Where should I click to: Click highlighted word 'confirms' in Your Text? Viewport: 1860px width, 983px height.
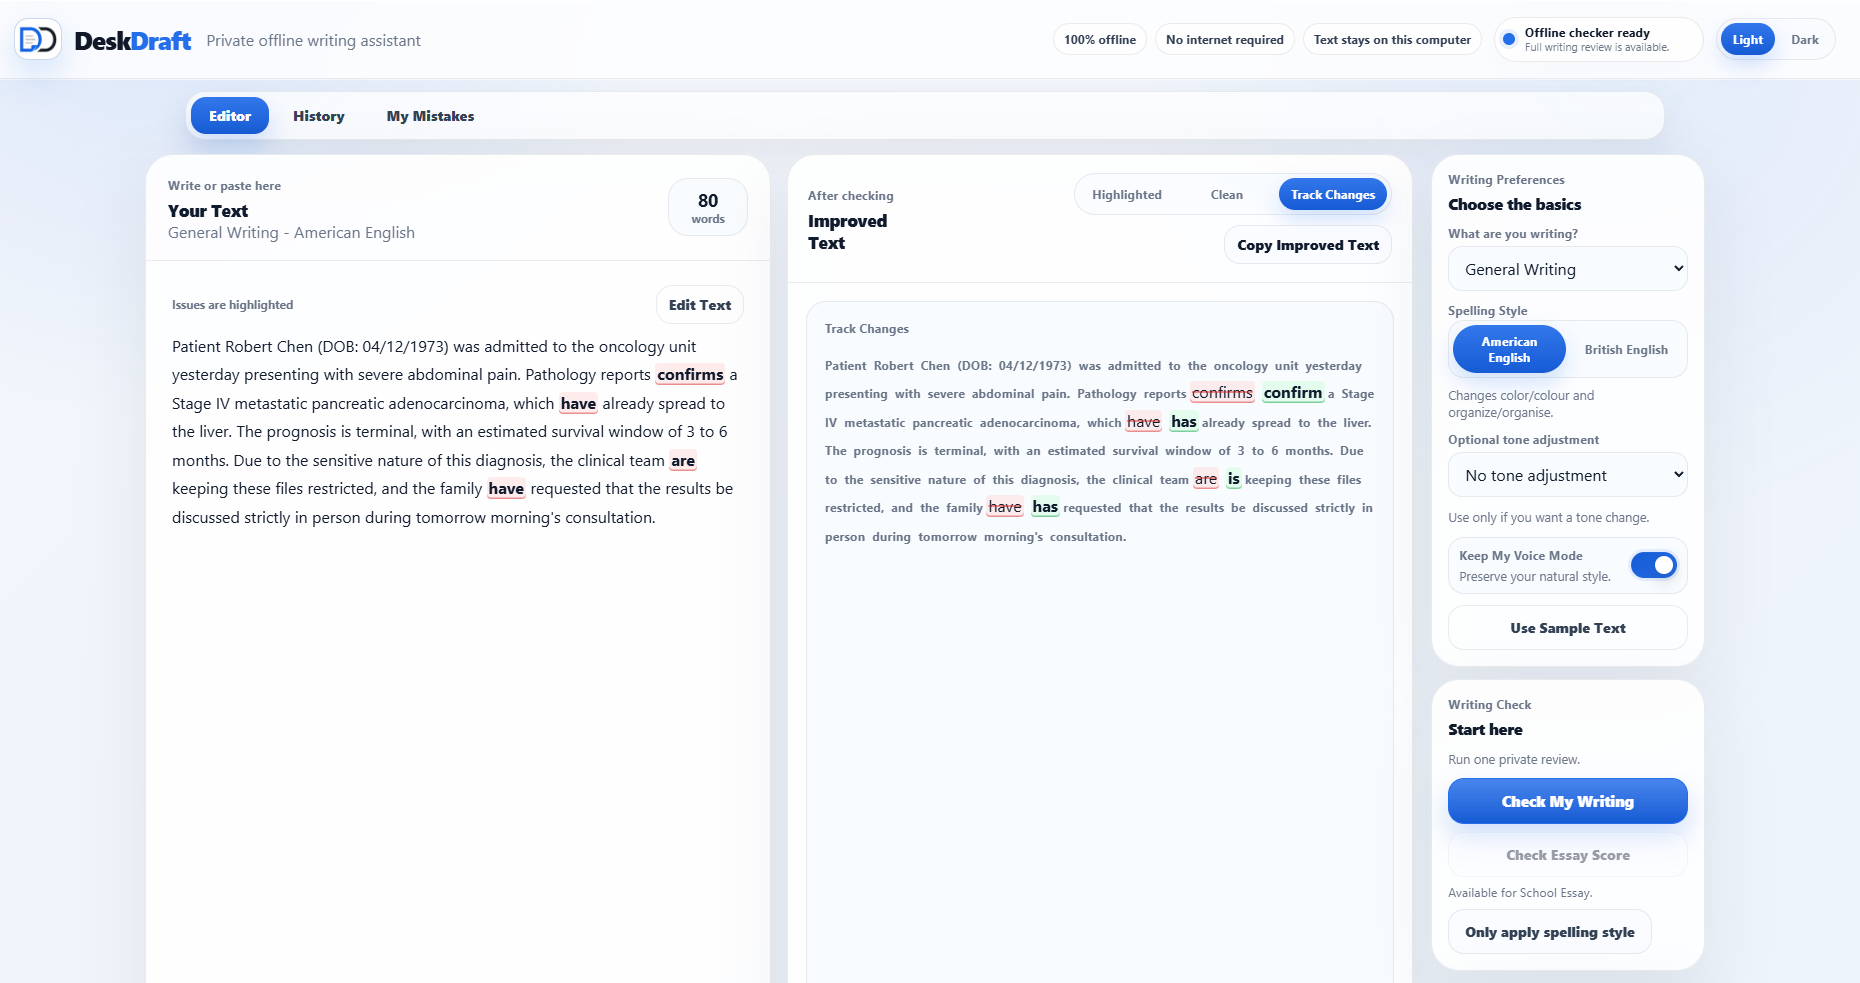tap(690, 375)
